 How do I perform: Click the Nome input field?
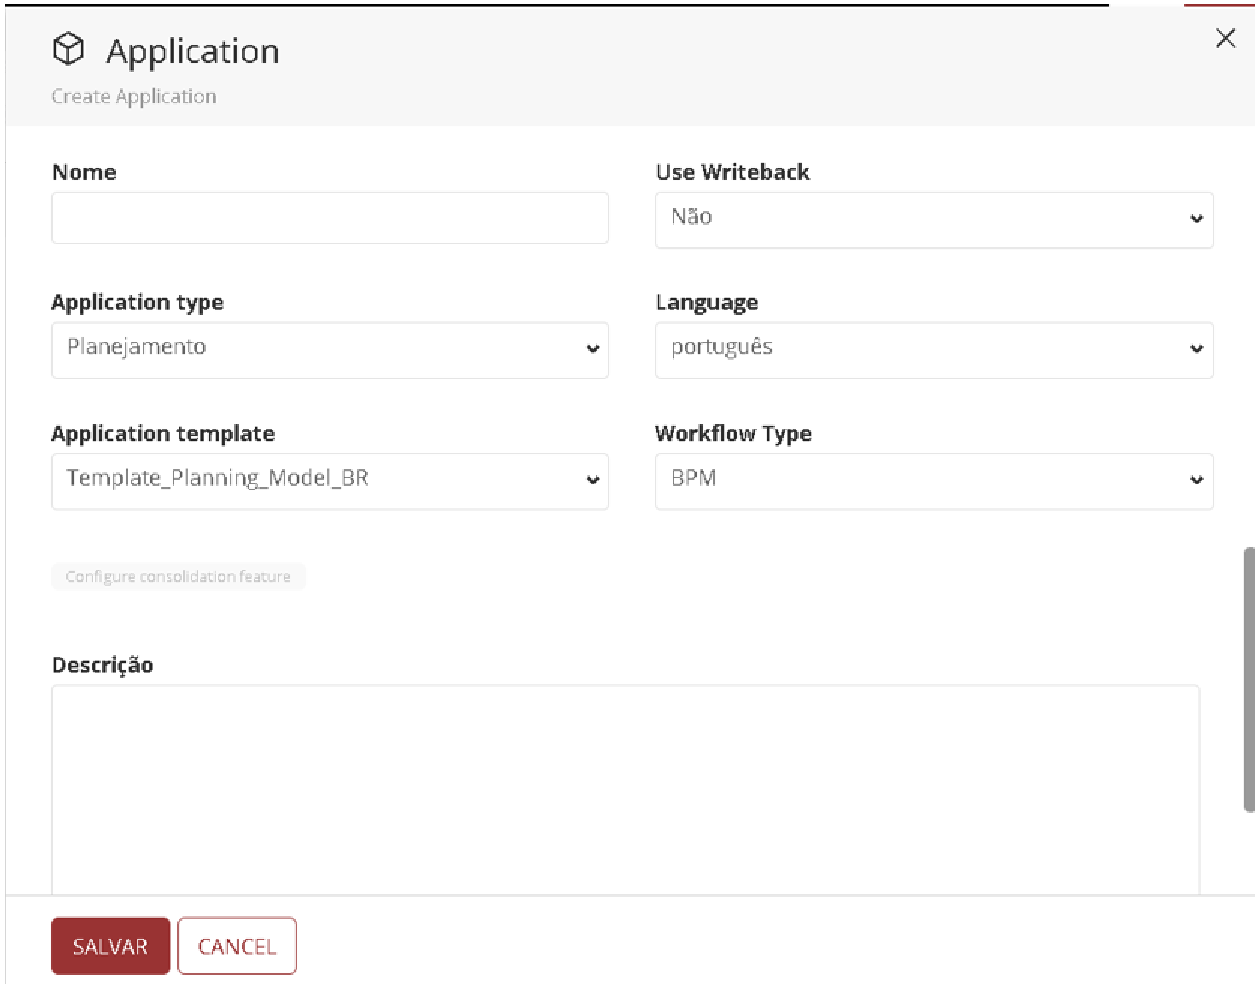tap(330, 218)
